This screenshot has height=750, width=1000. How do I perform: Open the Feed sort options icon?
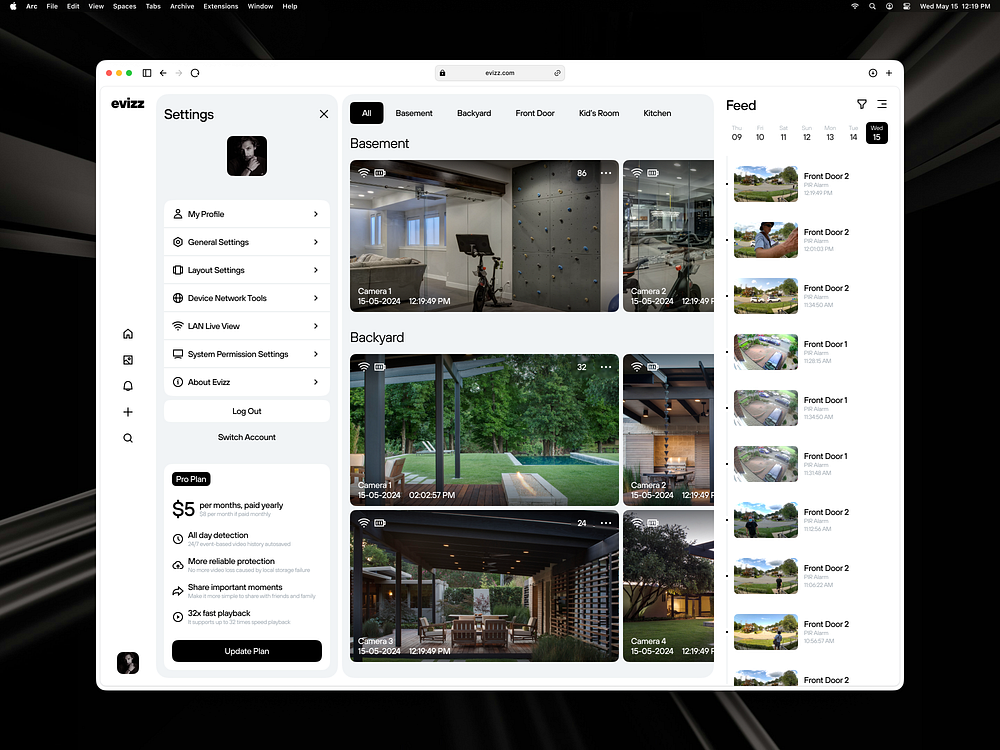881,104
